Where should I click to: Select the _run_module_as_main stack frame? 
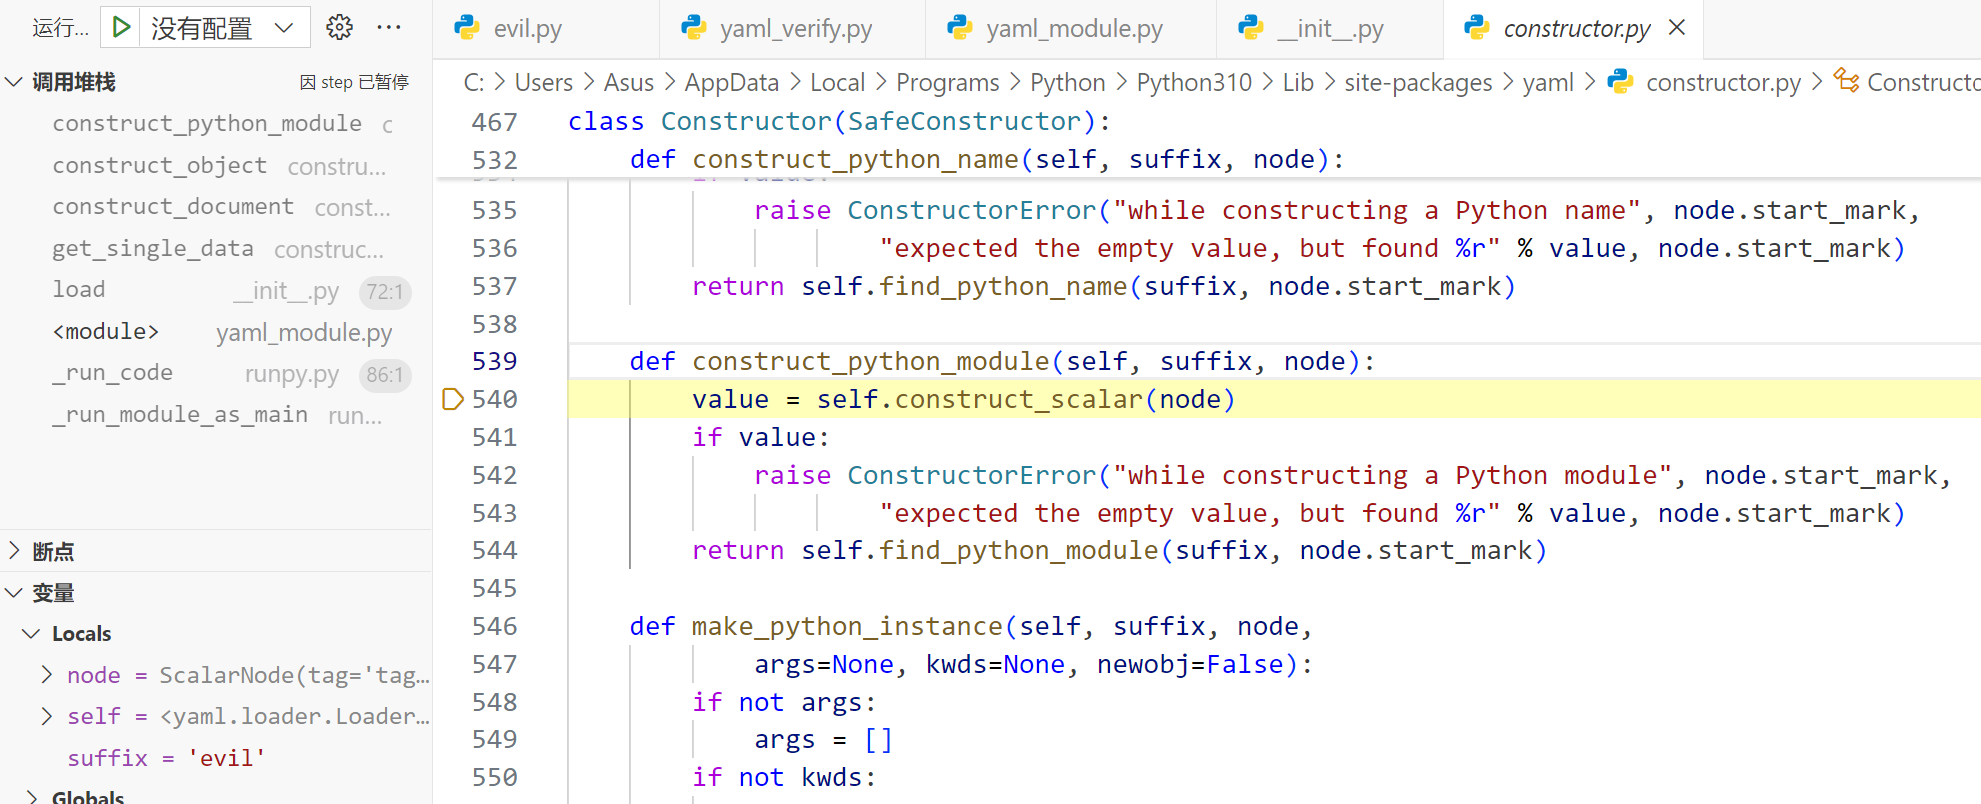pyautogui.click(x=216, y=415)
